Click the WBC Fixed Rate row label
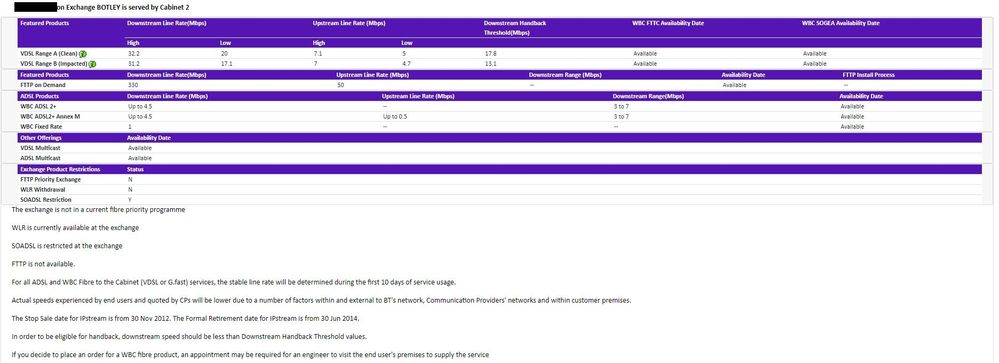The image size is (999, 363). click(41, 127)
